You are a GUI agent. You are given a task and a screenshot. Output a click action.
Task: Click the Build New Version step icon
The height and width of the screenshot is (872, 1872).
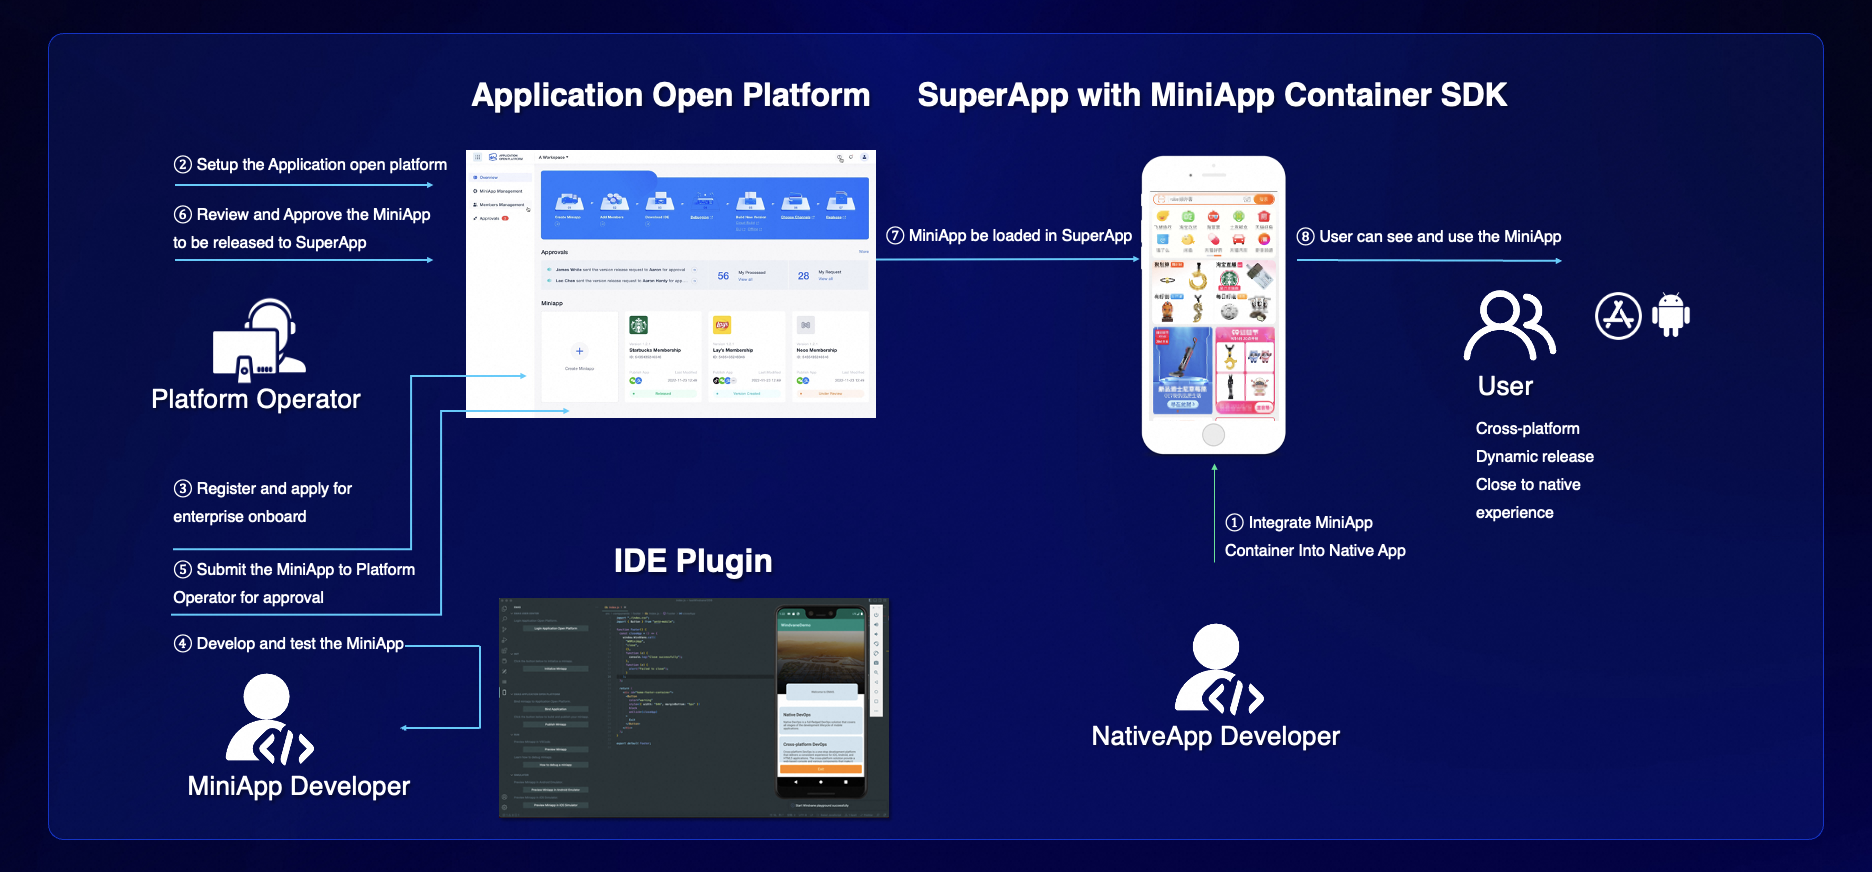[x=750, y=201]
